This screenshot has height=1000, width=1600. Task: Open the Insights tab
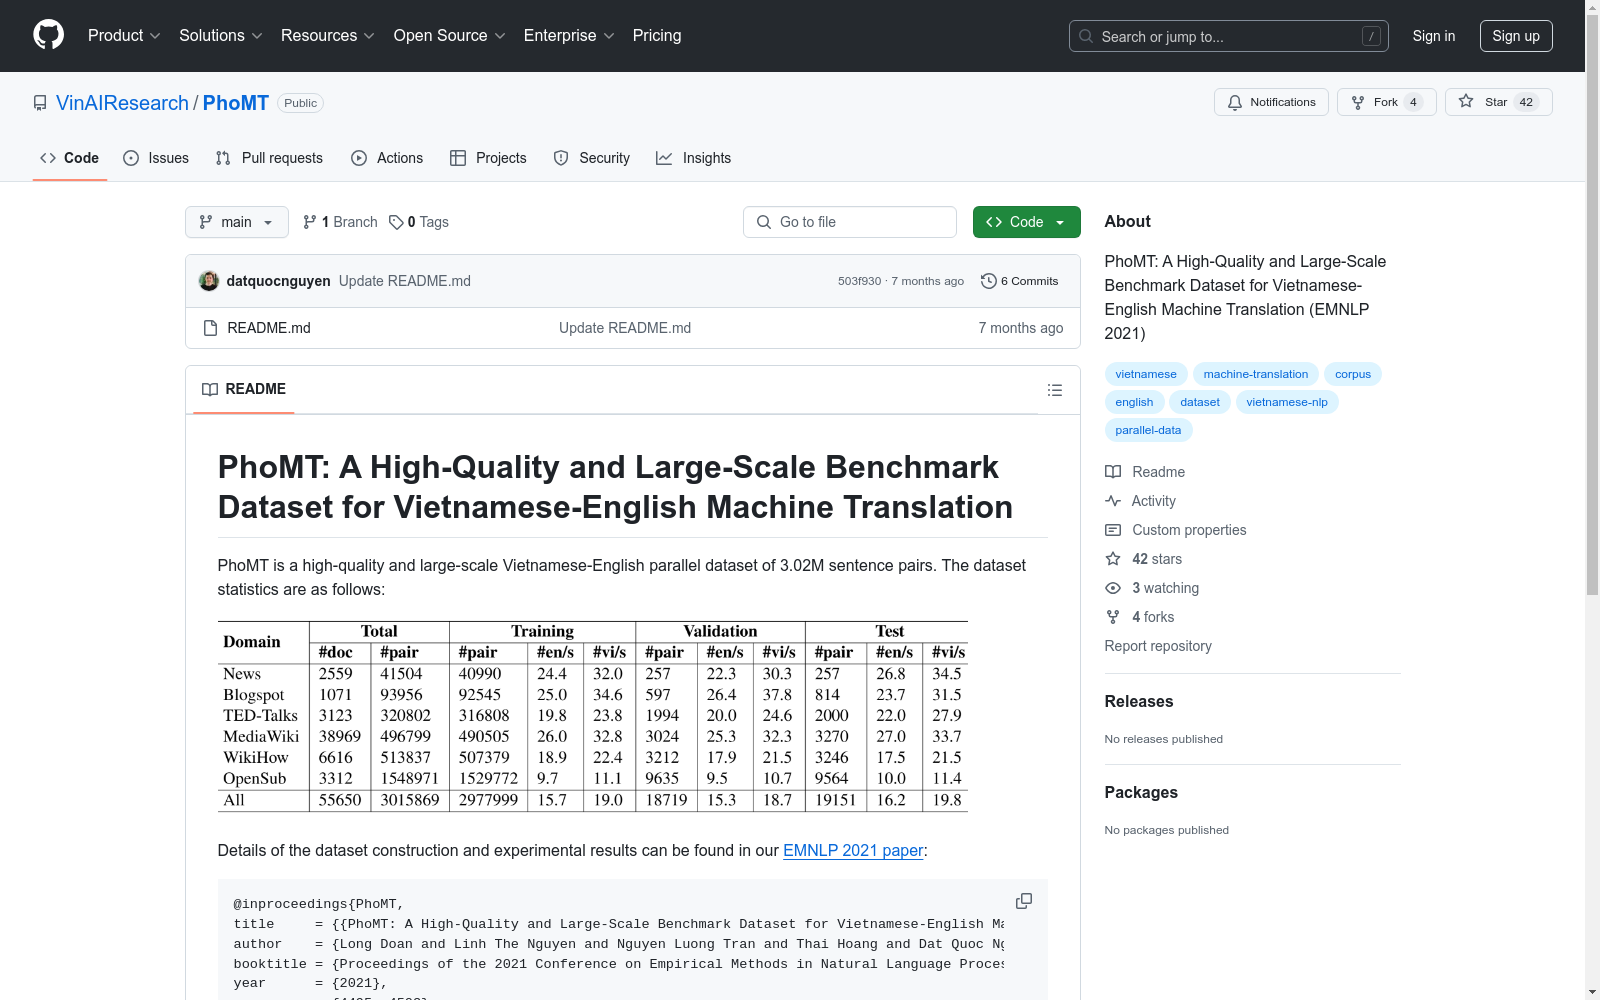point(694,158)
